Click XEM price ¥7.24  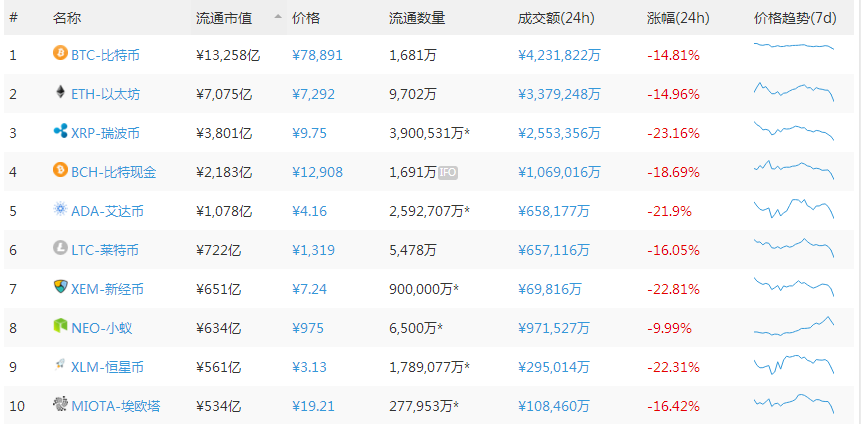pos(309,289)
